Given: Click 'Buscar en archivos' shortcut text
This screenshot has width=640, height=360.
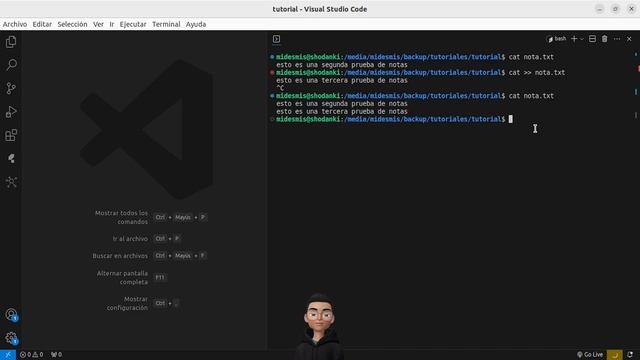Looking at the screenshot, I should pyautogui.click(x=120, y=256).
